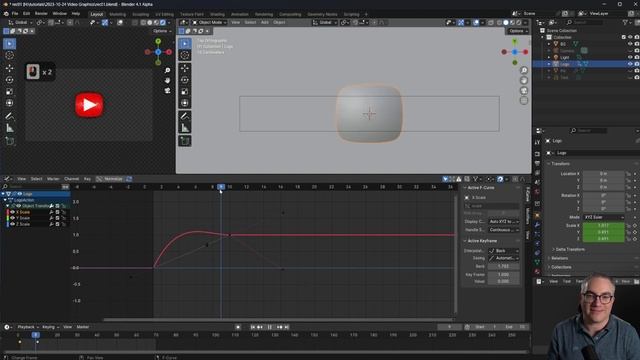Activate Select Box tool in right viewport toolbar
Image resolution: width=640 pixels, height=360 pixels.
[185, 44]
